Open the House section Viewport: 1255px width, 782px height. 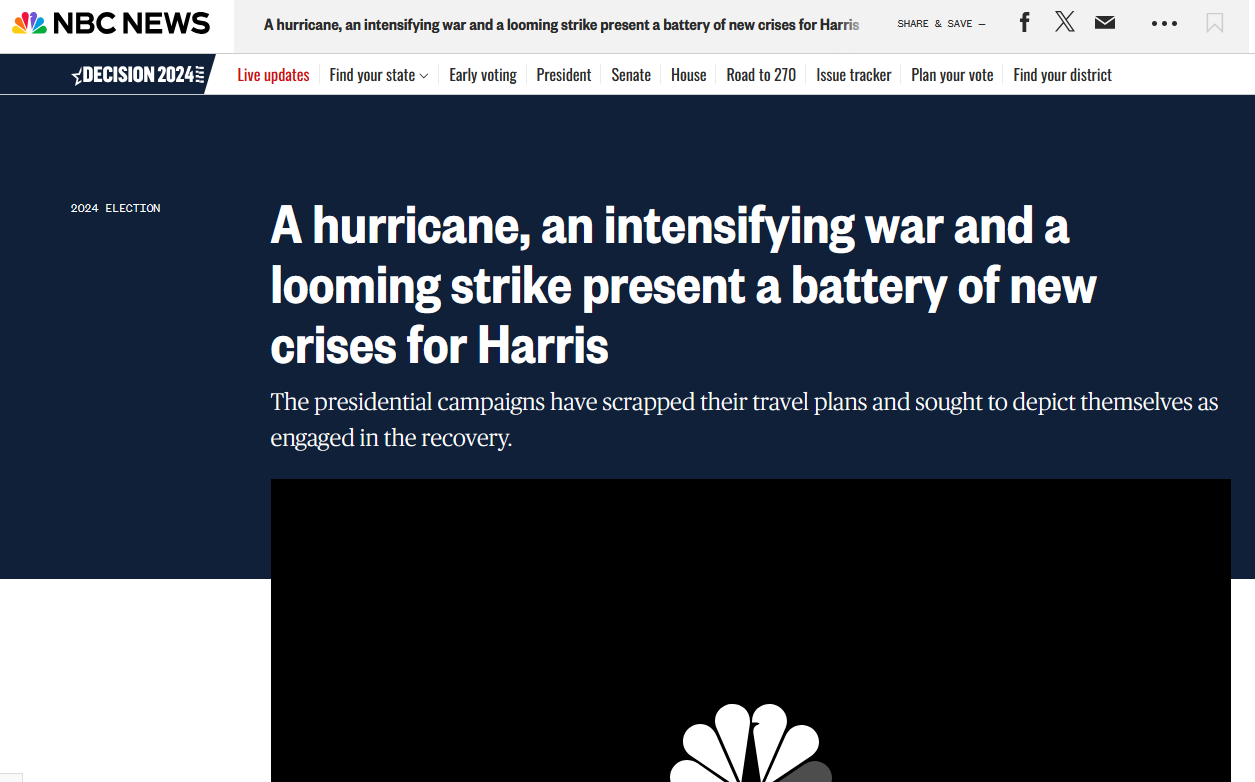pyautogui.click(x=689, y=75)
